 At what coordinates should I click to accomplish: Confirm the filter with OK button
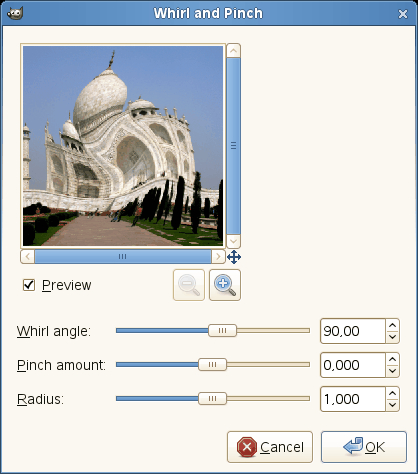click(364, 447)
